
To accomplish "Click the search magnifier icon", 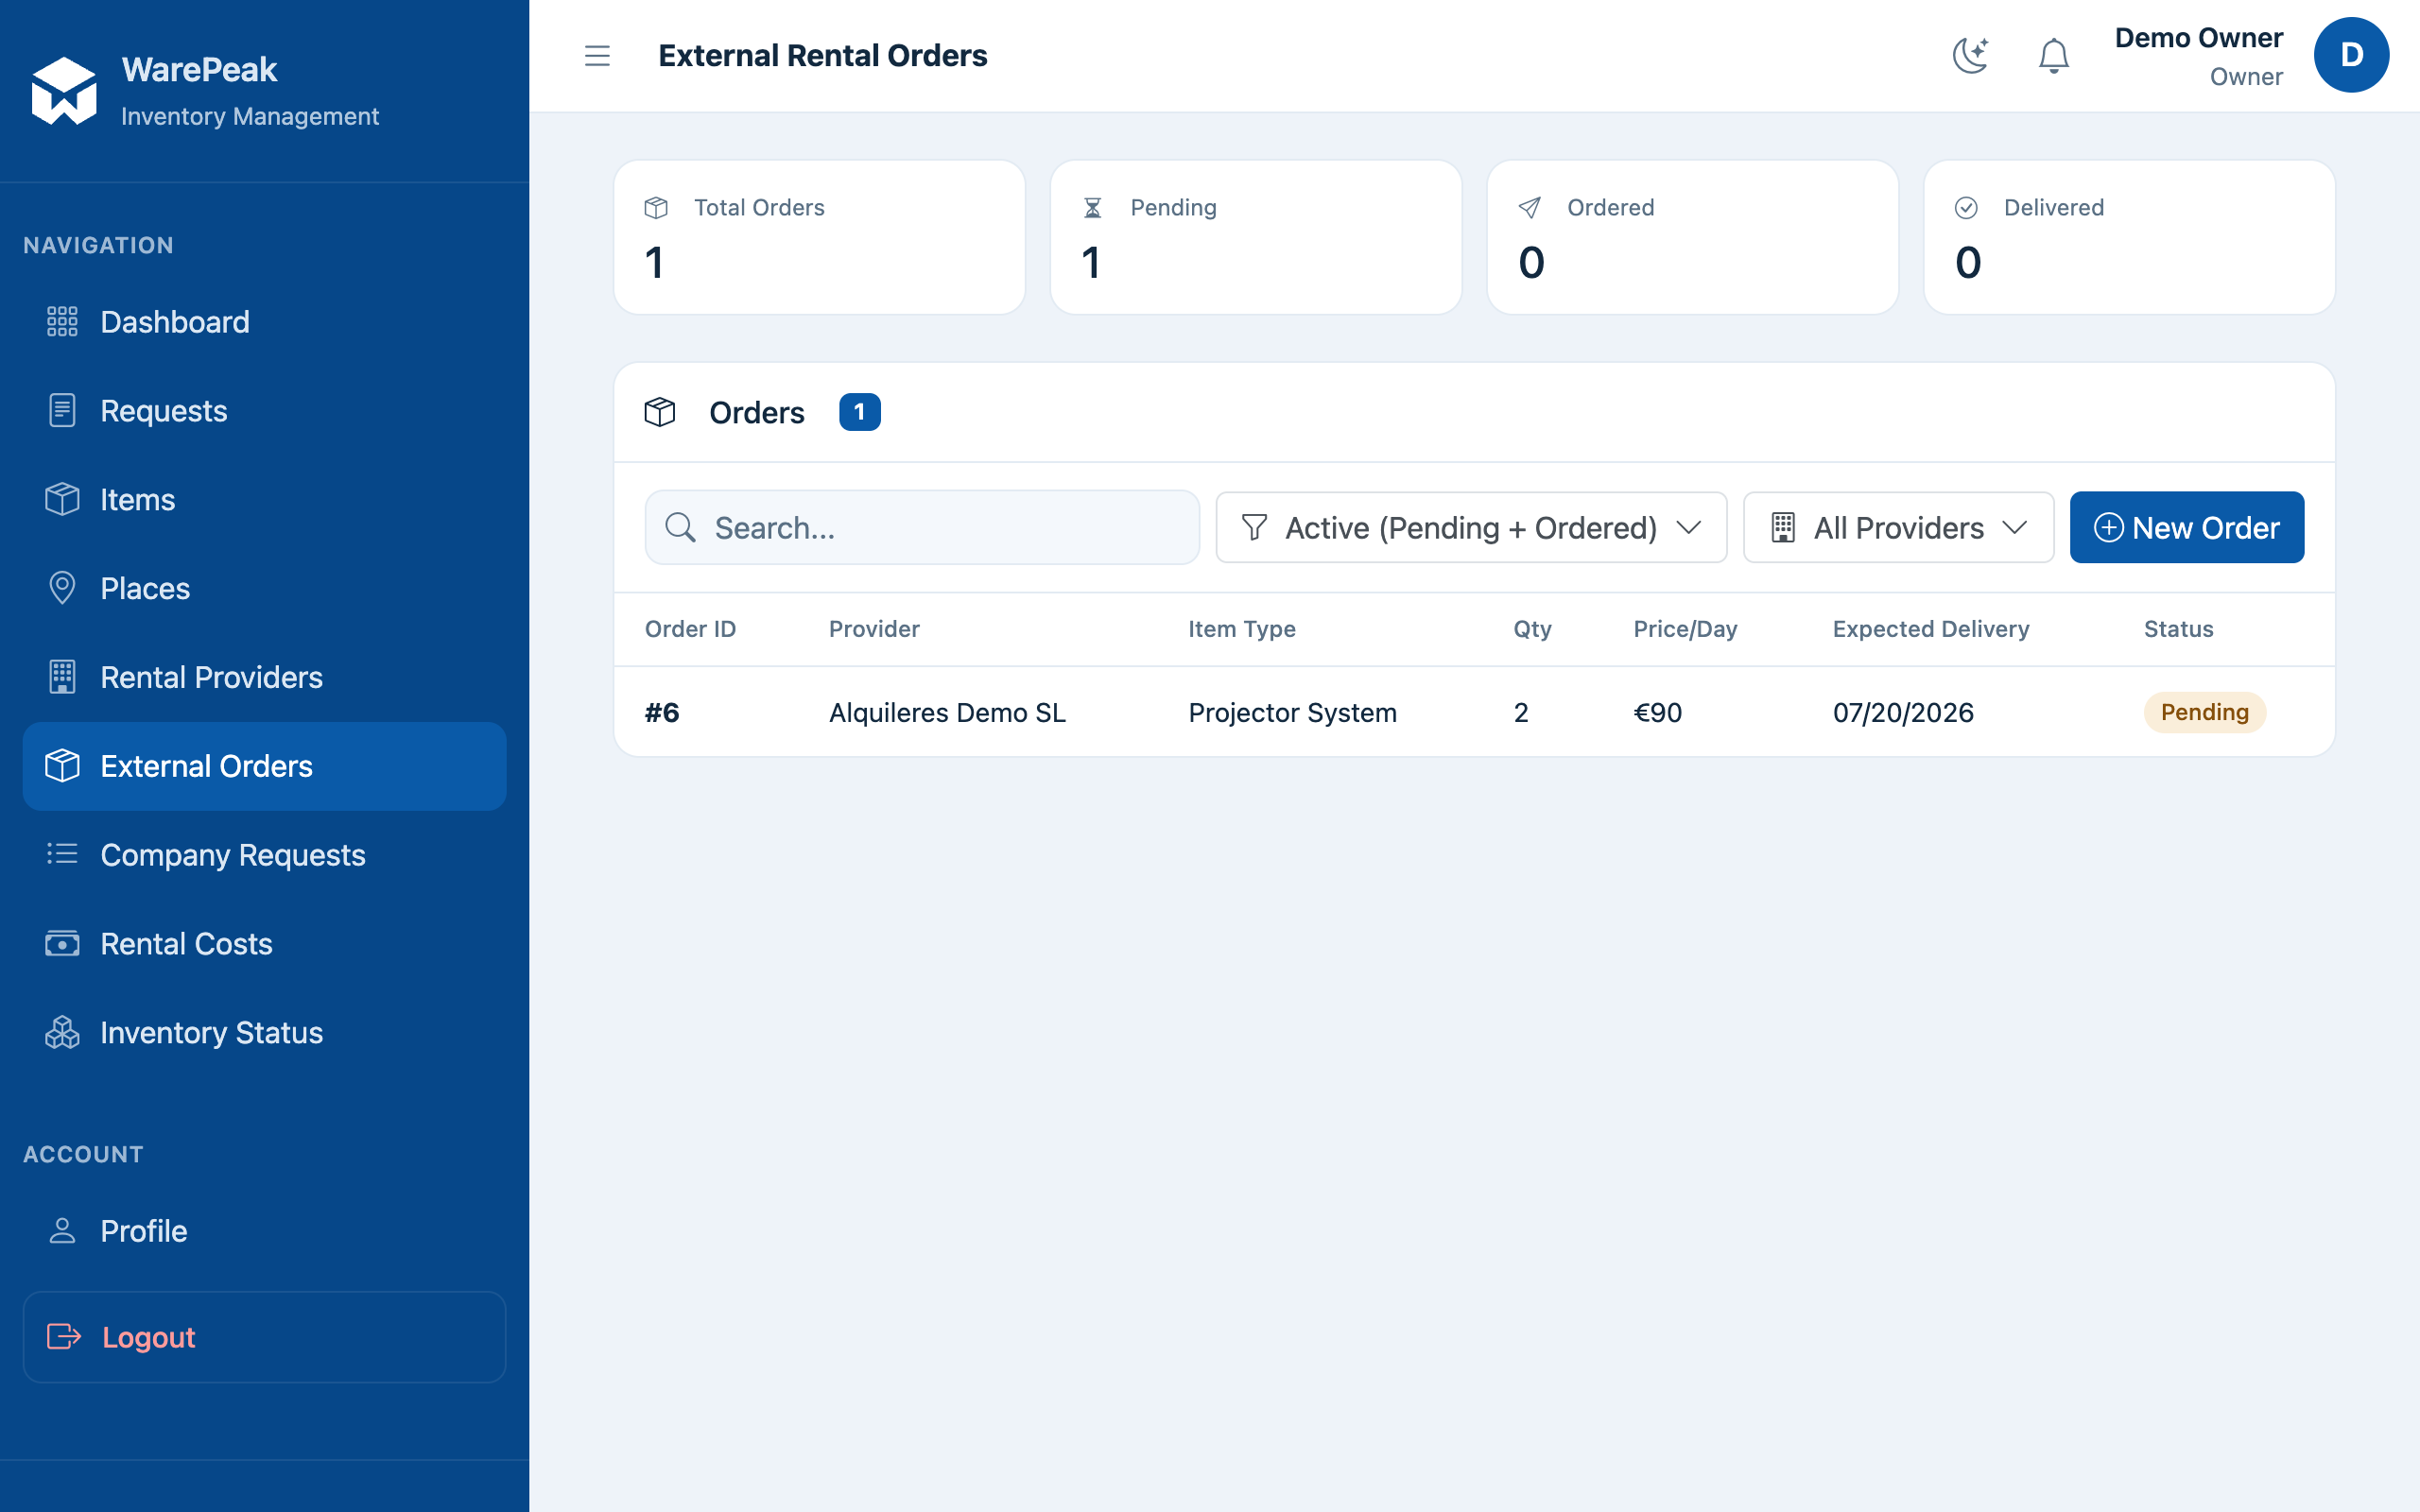I will (x=680, y=527).
